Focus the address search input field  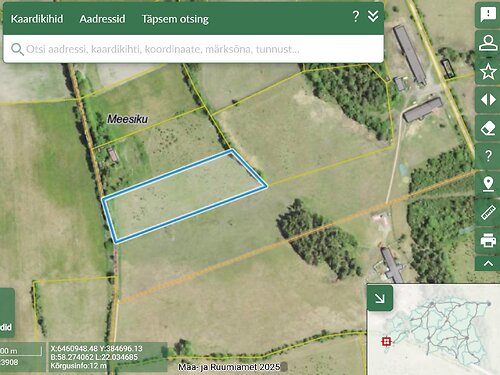click(193, 49)
